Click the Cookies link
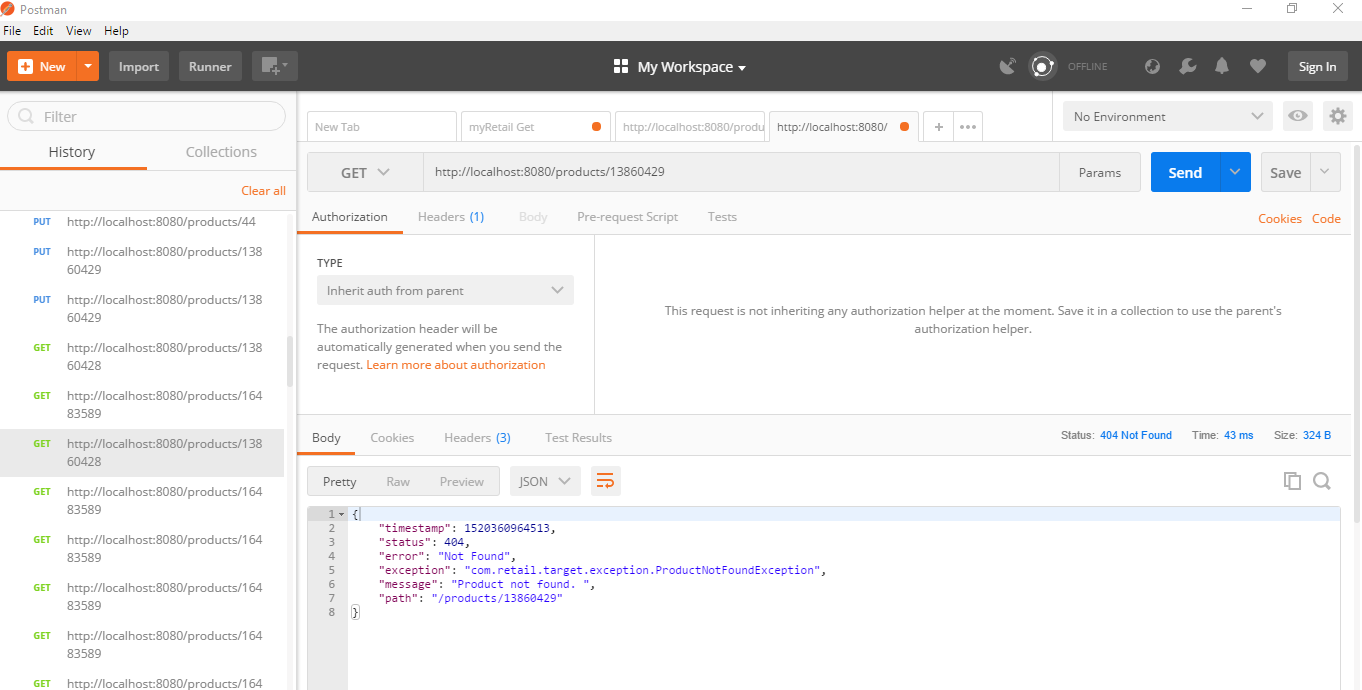This screenshot has height=690, width=1362. click(x=1280, y=218)
